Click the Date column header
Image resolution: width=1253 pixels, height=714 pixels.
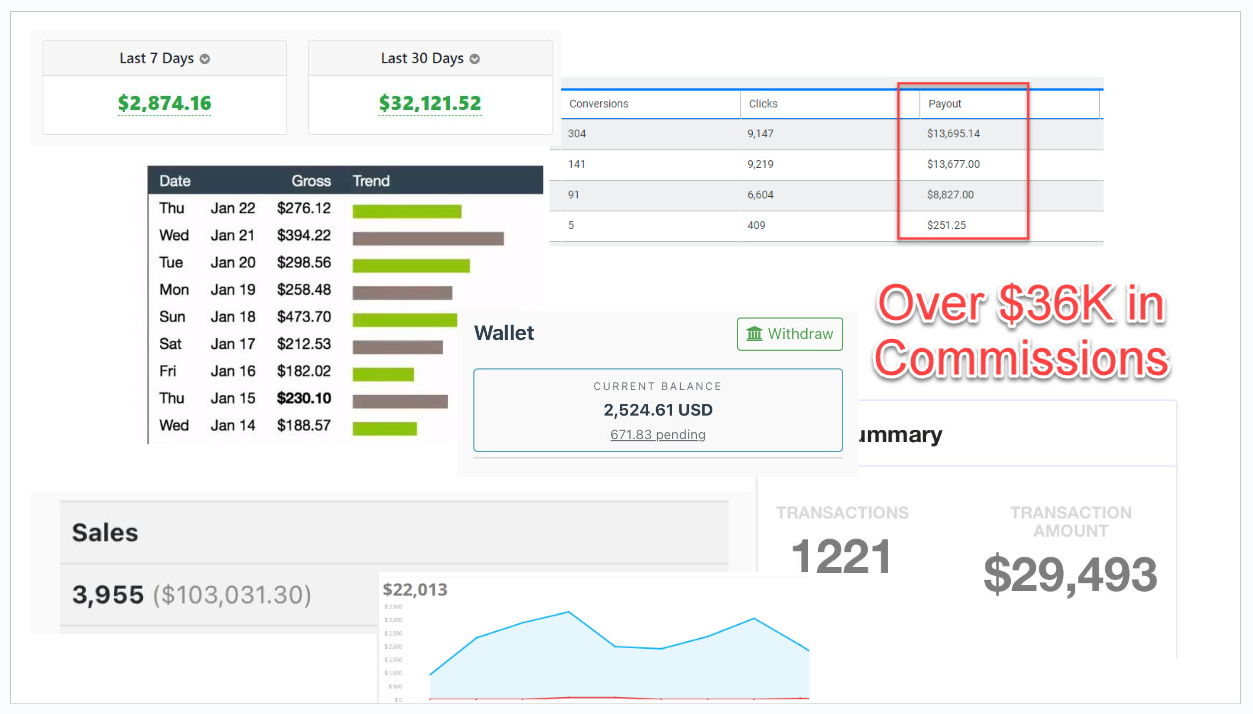[175, 181]
